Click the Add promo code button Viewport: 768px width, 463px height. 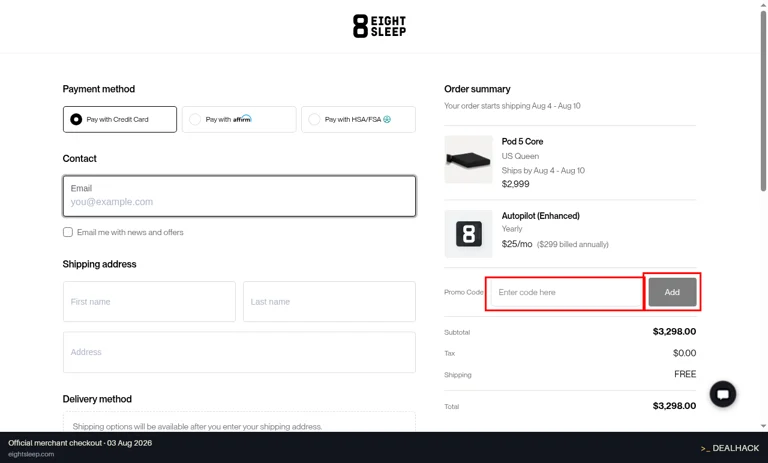672,292
